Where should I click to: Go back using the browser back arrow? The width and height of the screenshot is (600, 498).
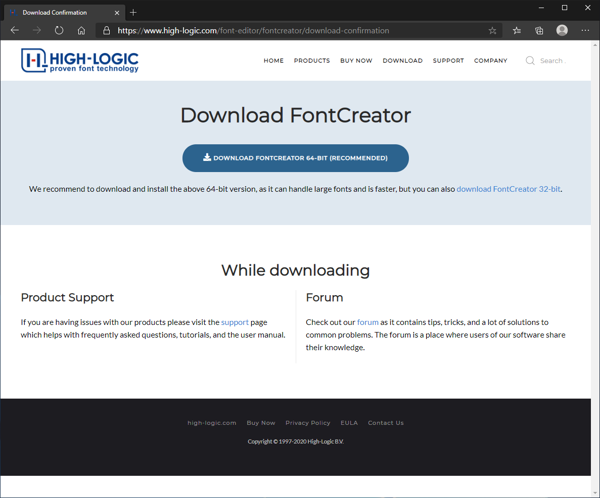15,30
